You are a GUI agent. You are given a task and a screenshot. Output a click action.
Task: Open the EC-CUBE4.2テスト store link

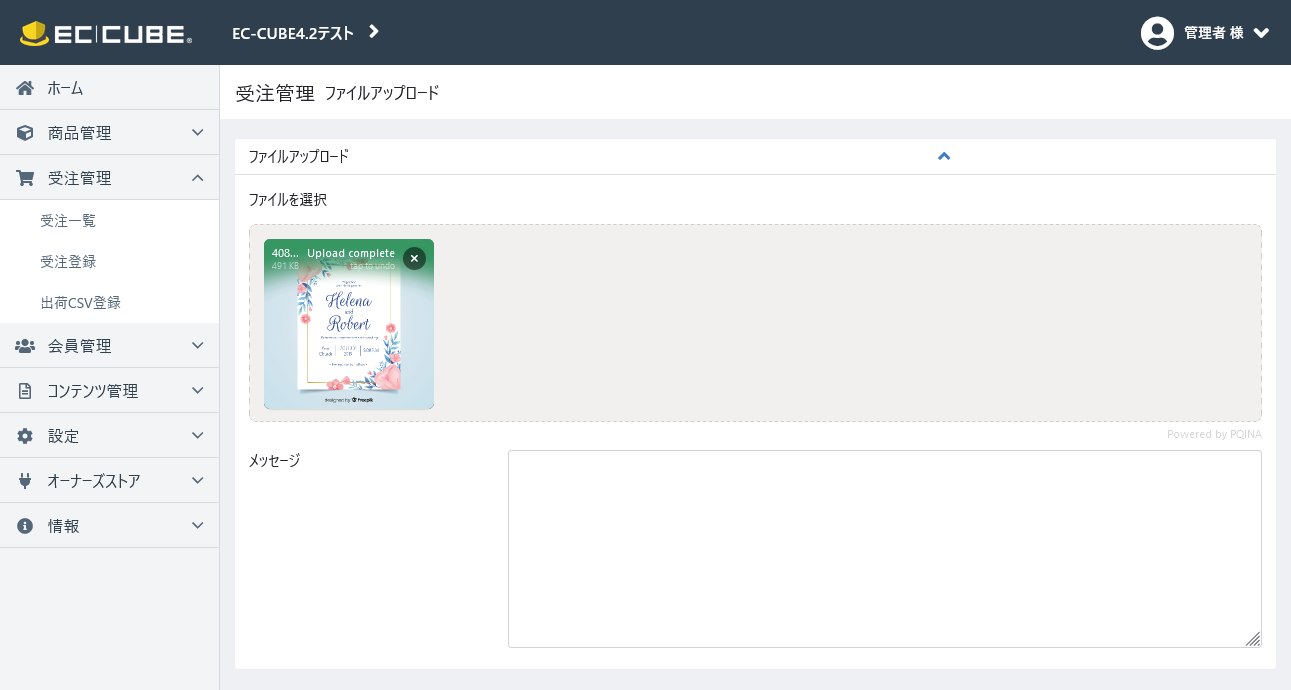[293, 33]
